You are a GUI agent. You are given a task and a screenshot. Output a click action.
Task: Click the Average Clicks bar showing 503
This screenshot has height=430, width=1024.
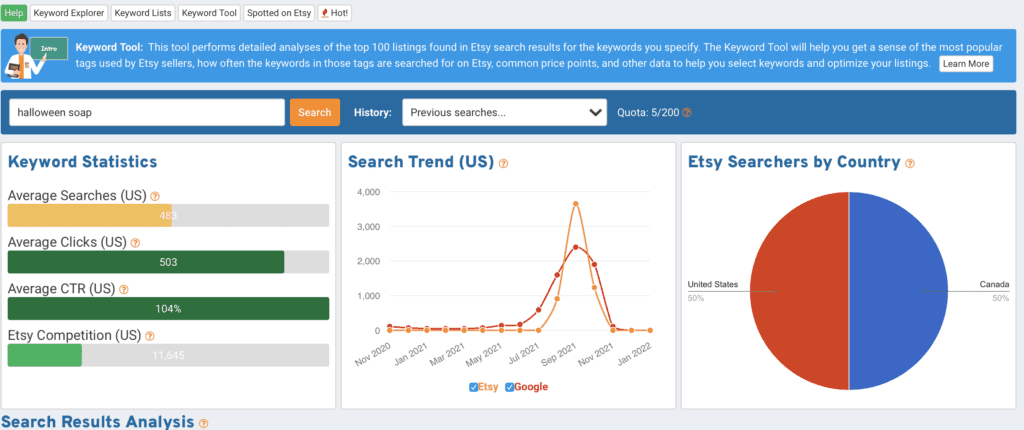pos(168,262)
